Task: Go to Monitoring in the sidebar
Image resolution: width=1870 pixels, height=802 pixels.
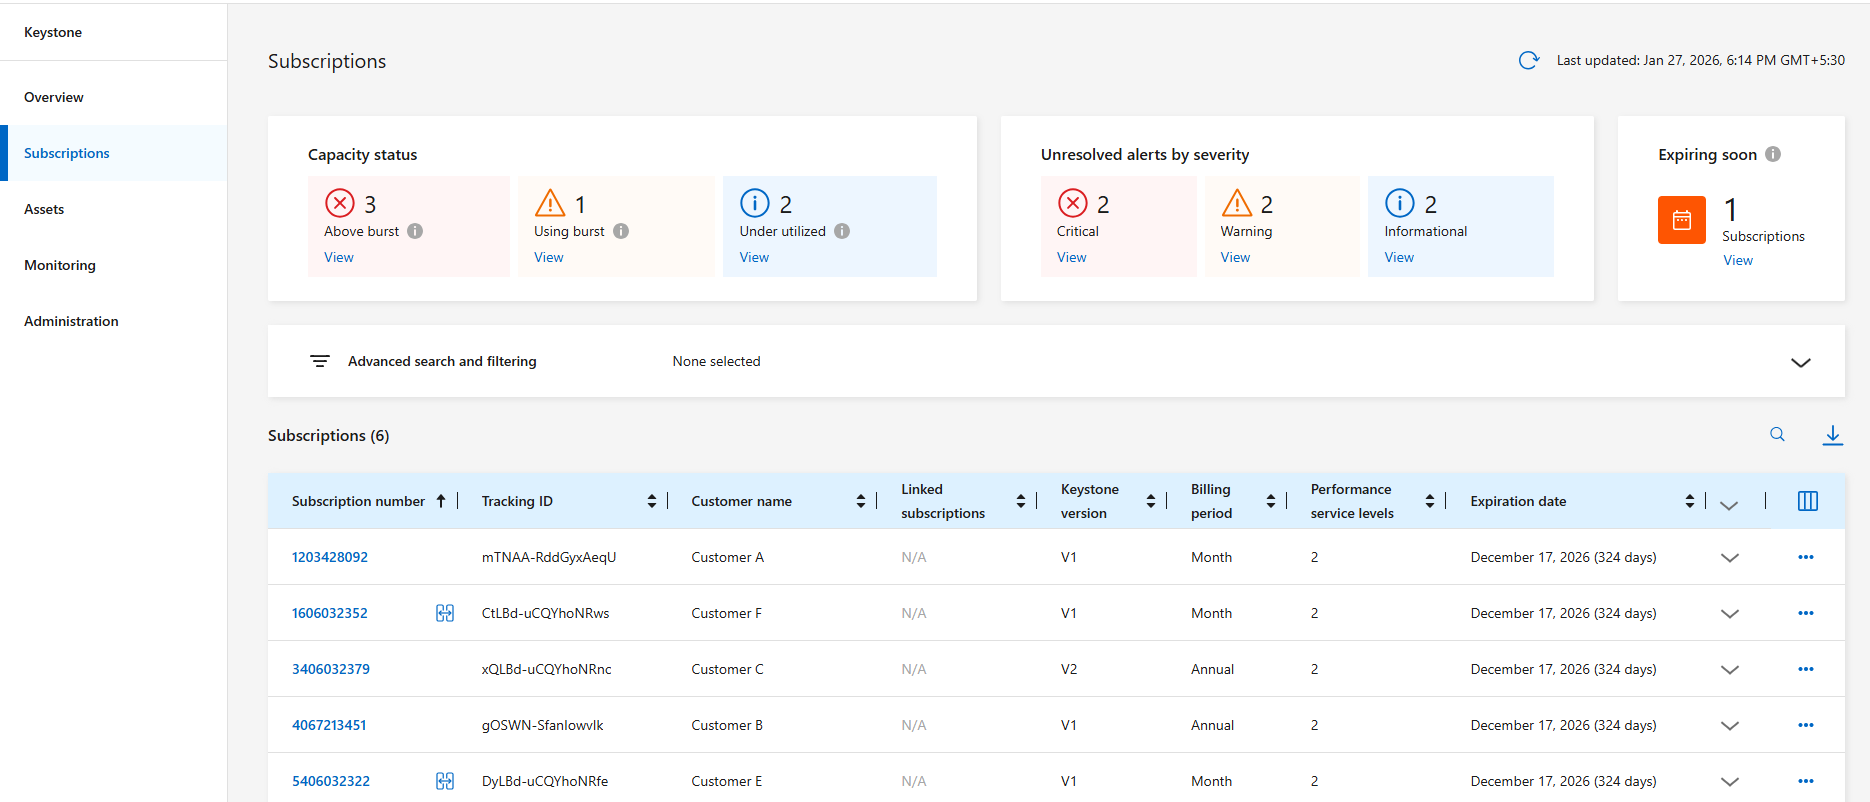Action: tap(60, 265)
